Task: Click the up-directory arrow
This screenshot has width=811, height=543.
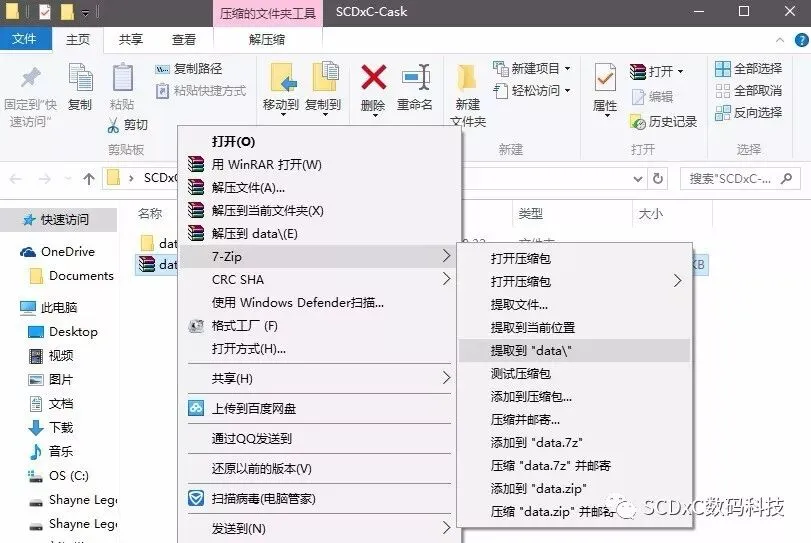Action: pyautogui.click(x=89, y=179)
